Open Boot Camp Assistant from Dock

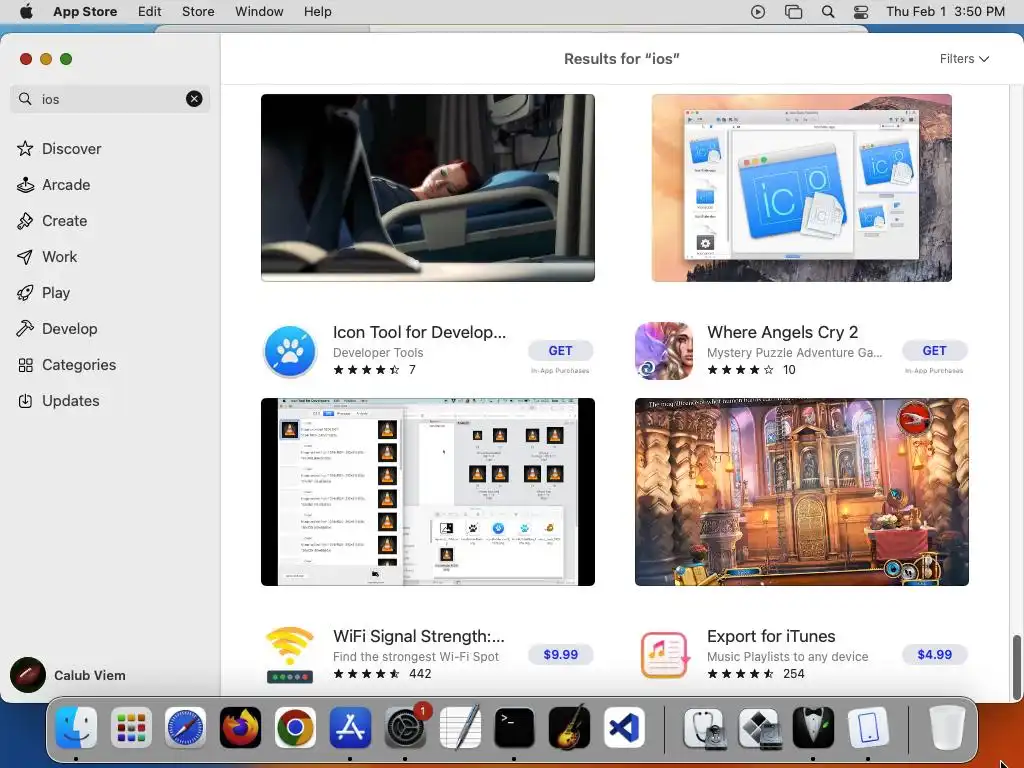pyautogui.click(x=759, y=728)
